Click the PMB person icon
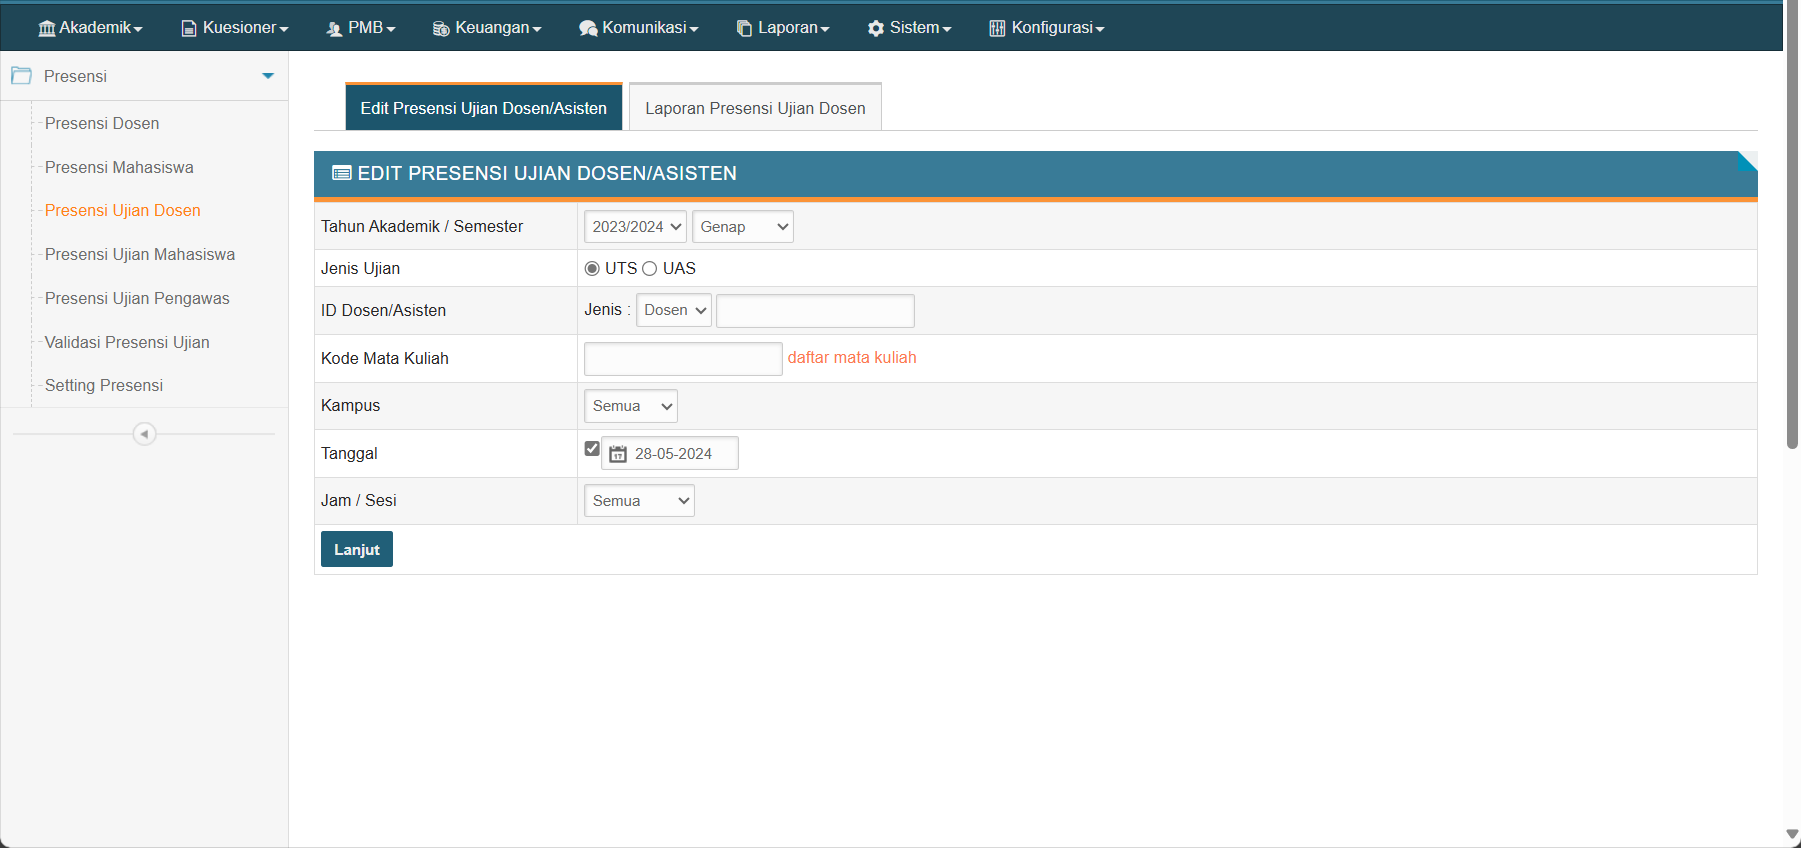Viewport: 1801px width, 848px height. (x=334, y=28)
